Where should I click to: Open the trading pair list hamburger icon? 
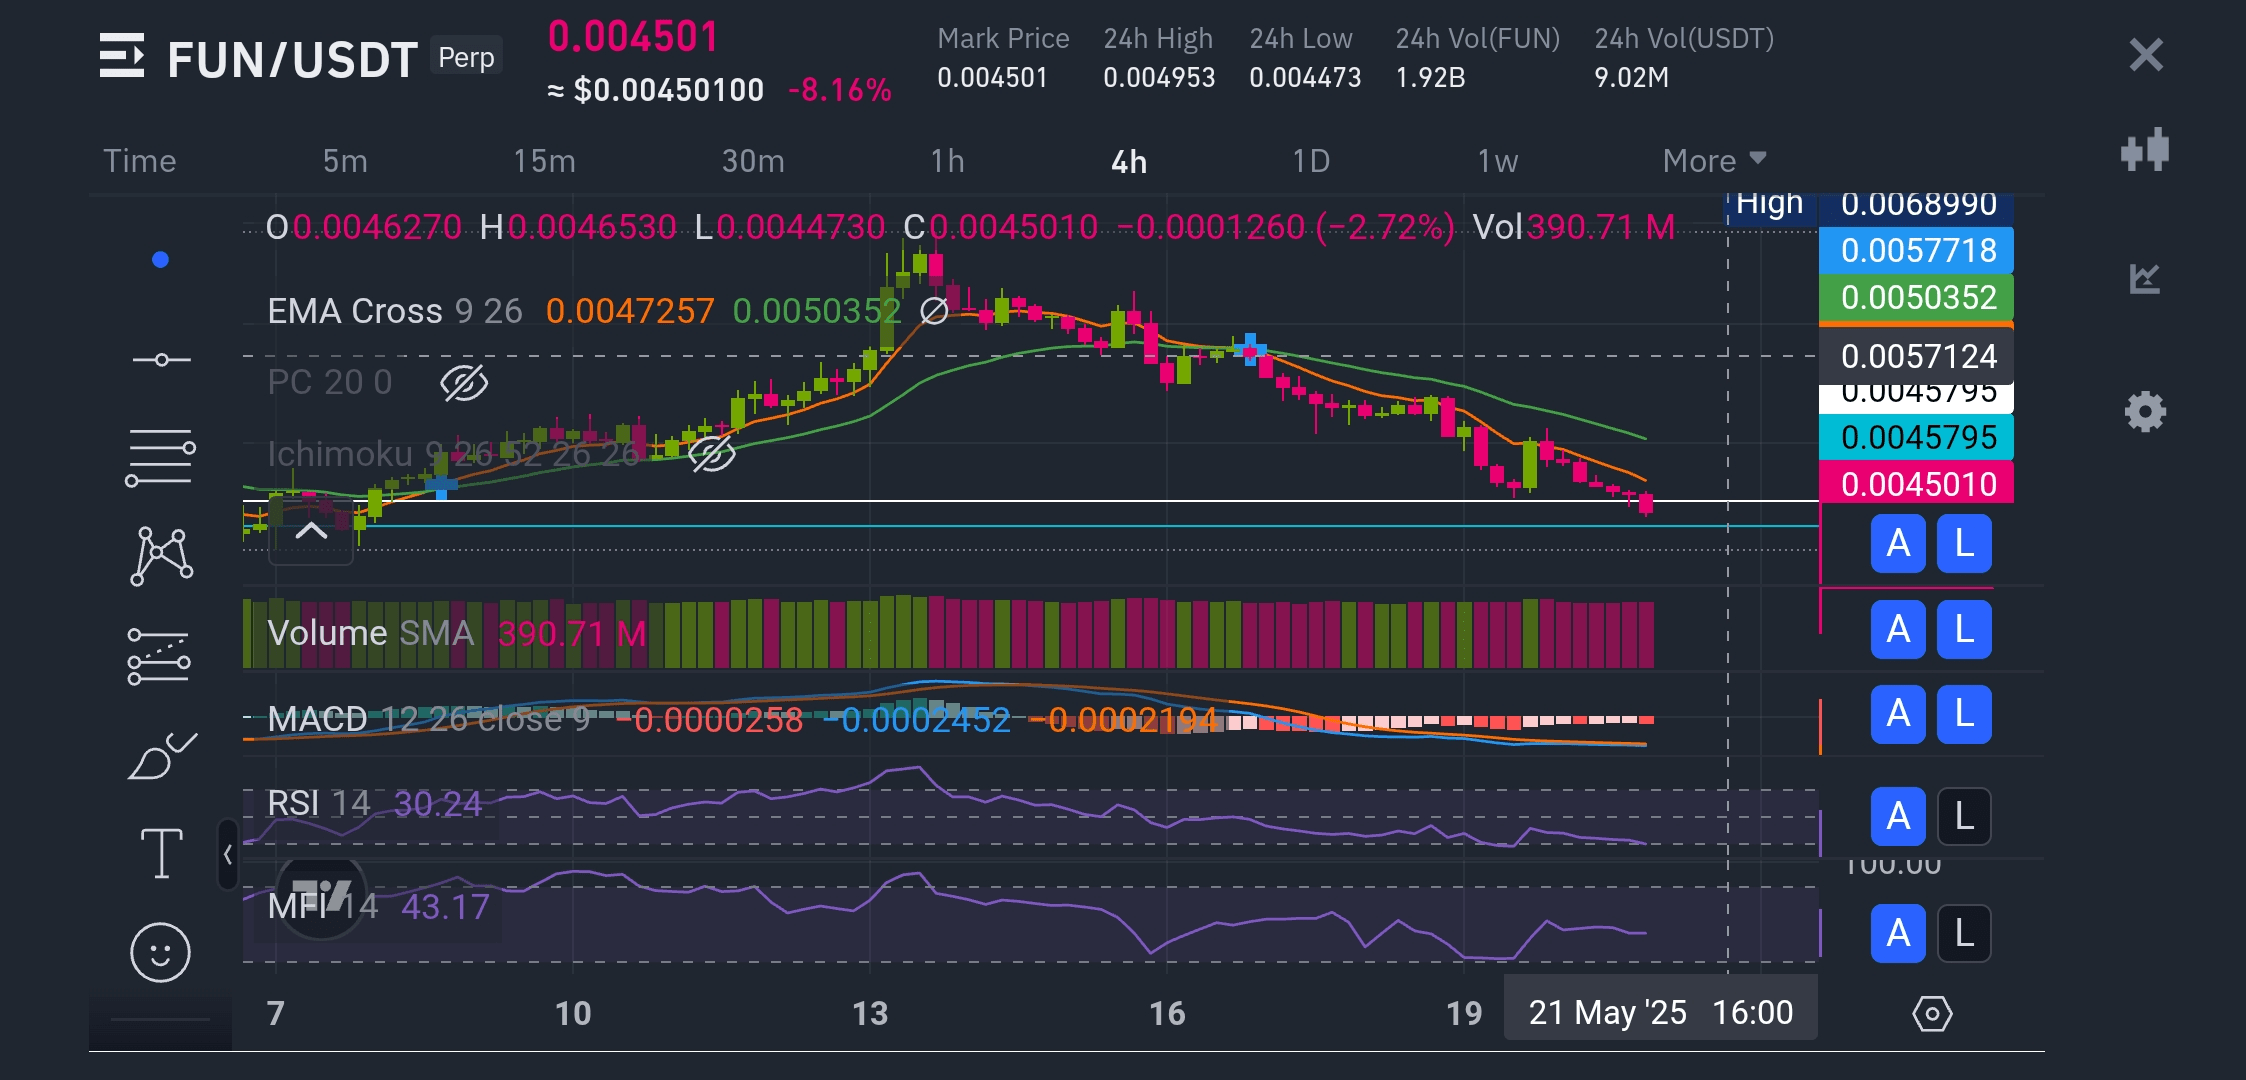pyautogui.click(x=122, y=56)
